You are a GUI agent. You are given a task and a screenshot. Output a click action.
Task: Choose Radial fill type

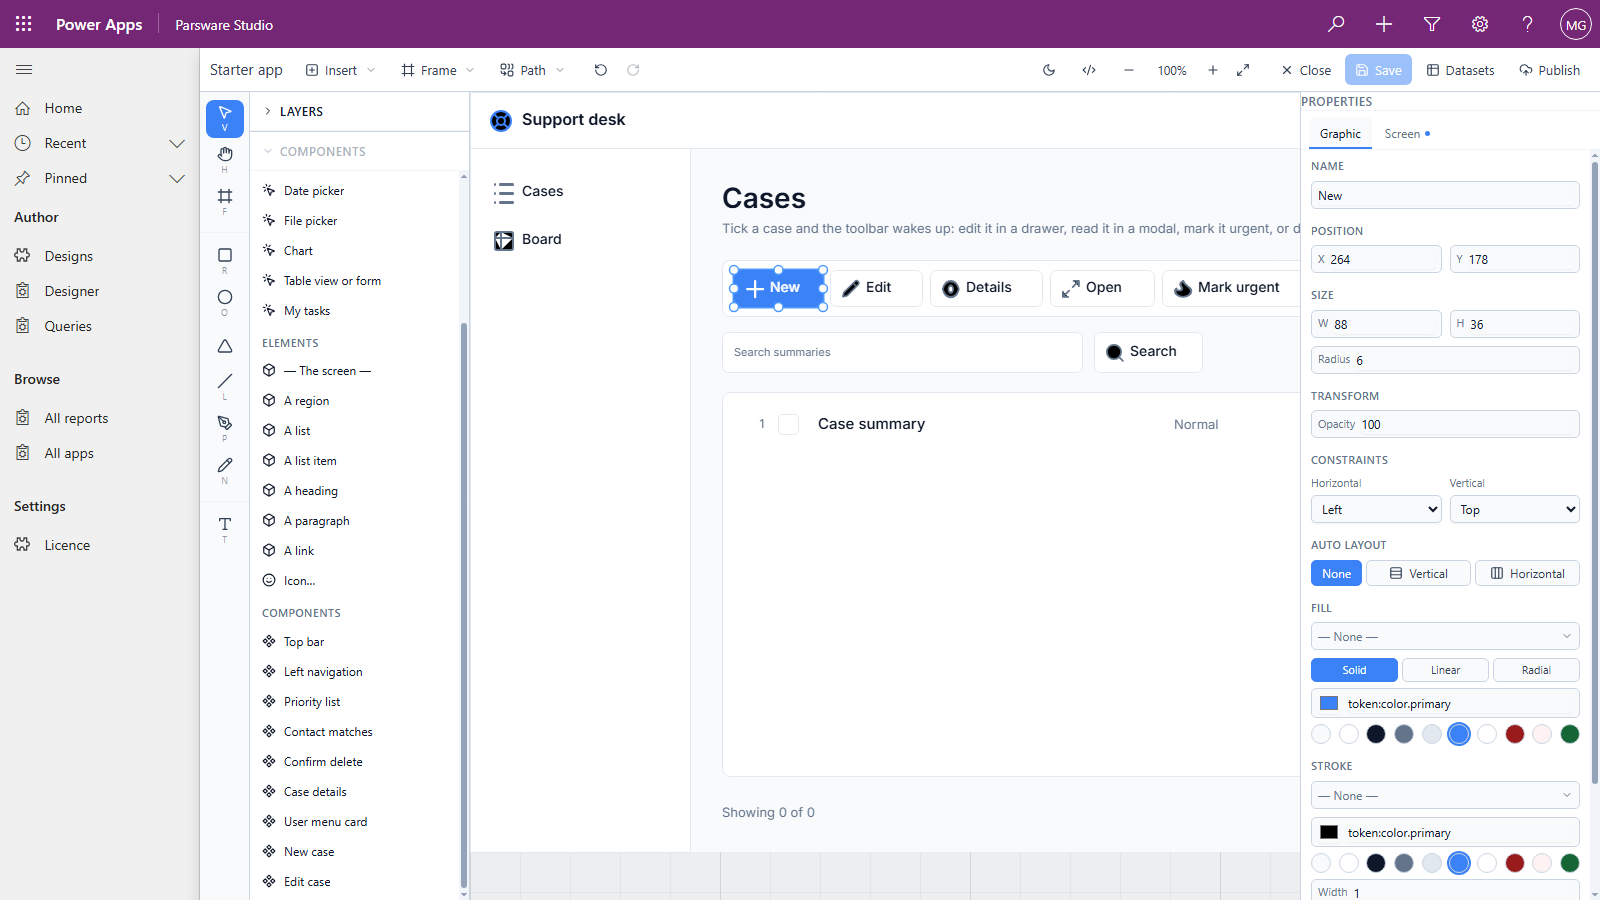pyautogui.click(x=1536, y=670)
